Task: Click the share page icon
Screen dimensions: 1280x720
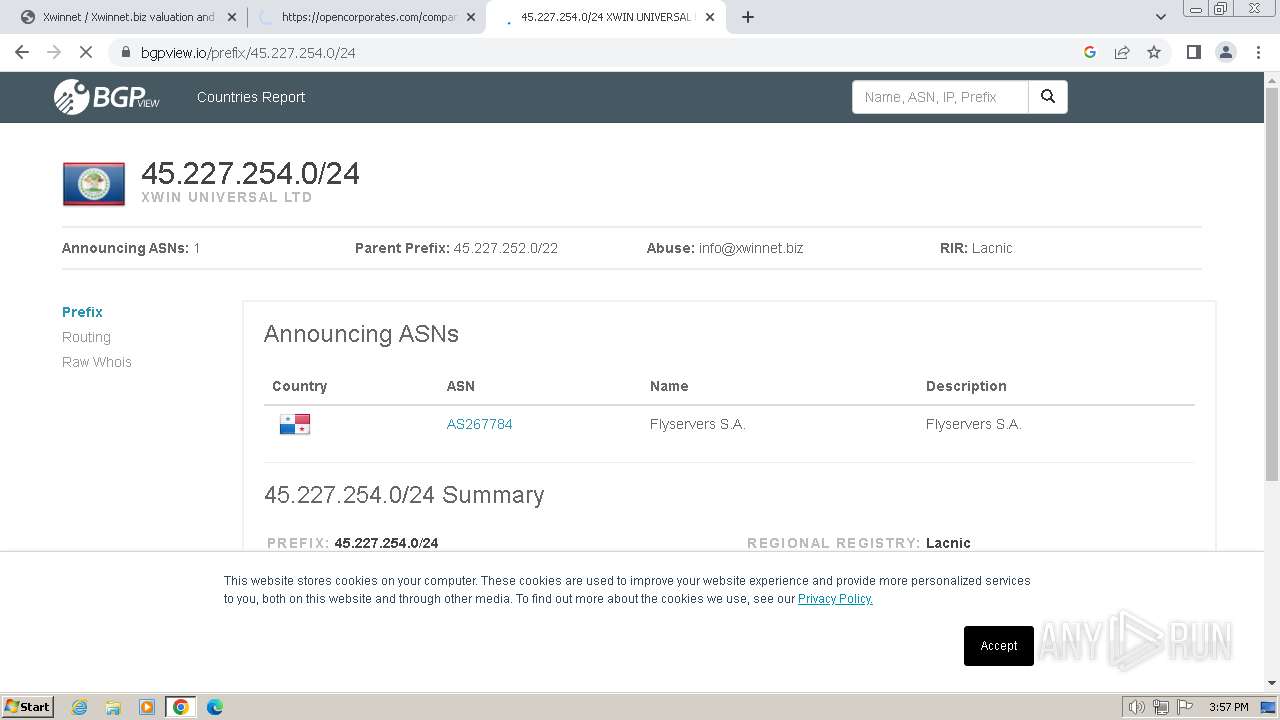Action: [x=1122, y=52]
